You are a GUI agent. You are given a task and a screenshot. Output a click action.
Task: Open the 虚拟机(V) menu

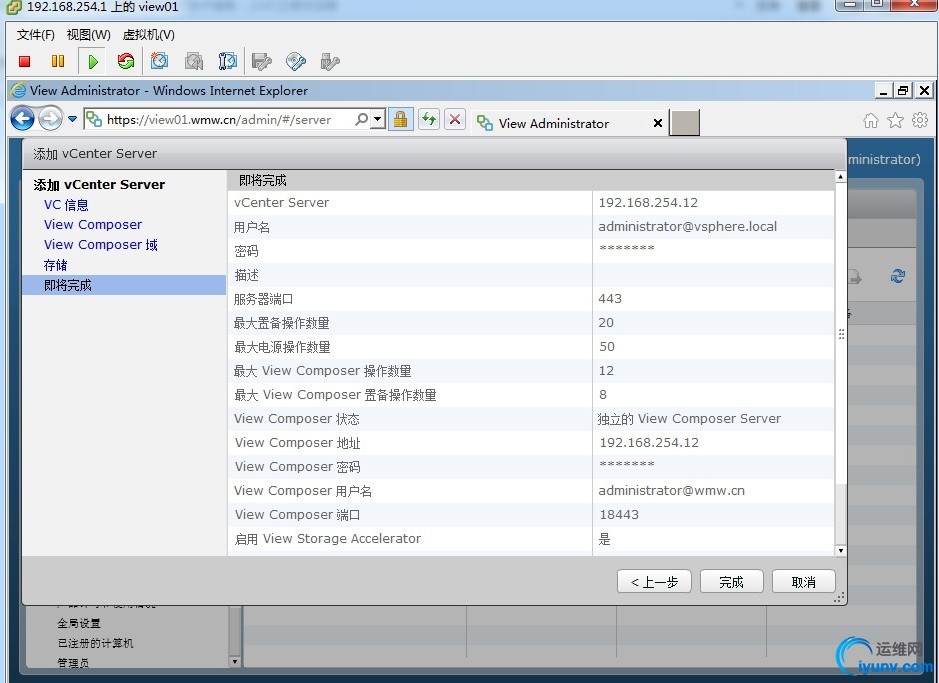click(149, 35)
